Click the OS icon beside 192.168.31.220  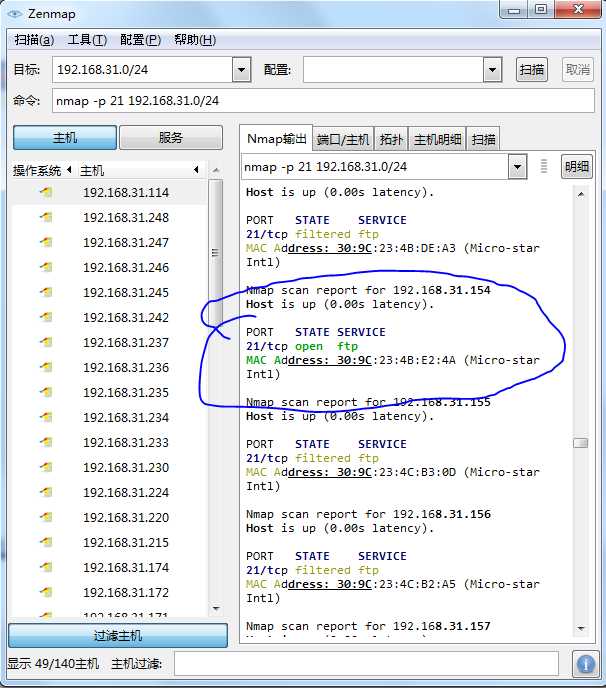click(47, 517)
